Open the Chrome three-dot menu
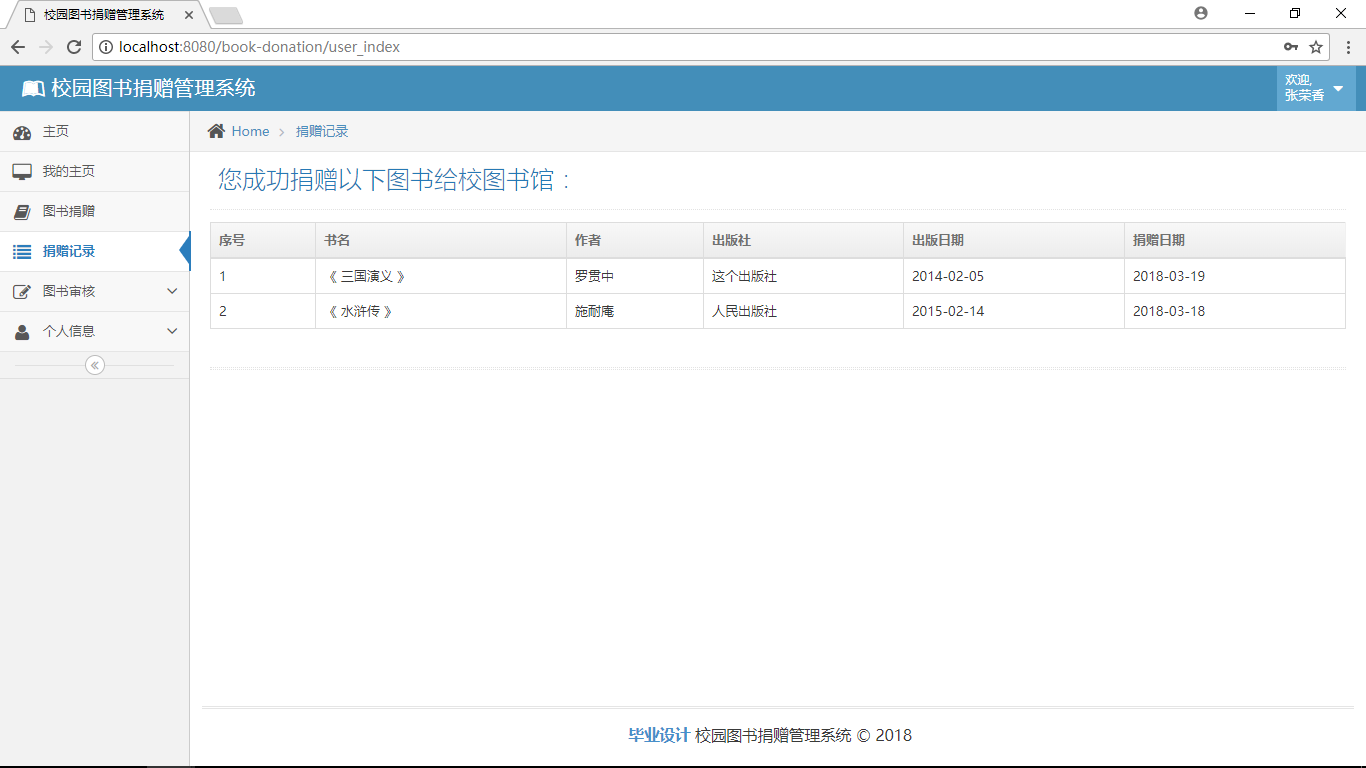1366x768 pixels. coord(1347,47)
